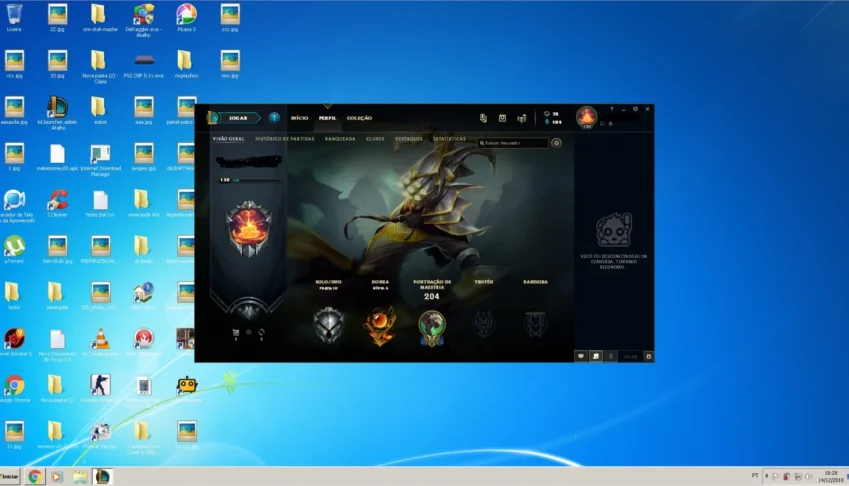This screenshot has width=849, height=486.
Task: Select the CCleaner desktop shortcut
Action: [x=57, y=203]
